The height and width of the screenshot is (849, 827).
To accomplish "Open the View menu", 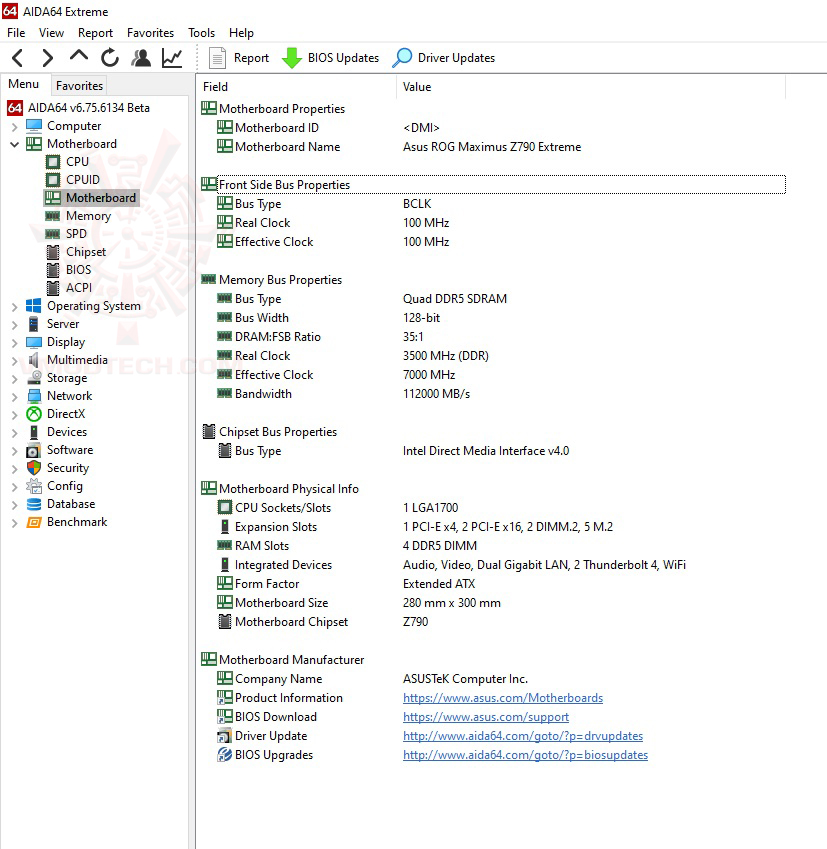I will (51, 33).
